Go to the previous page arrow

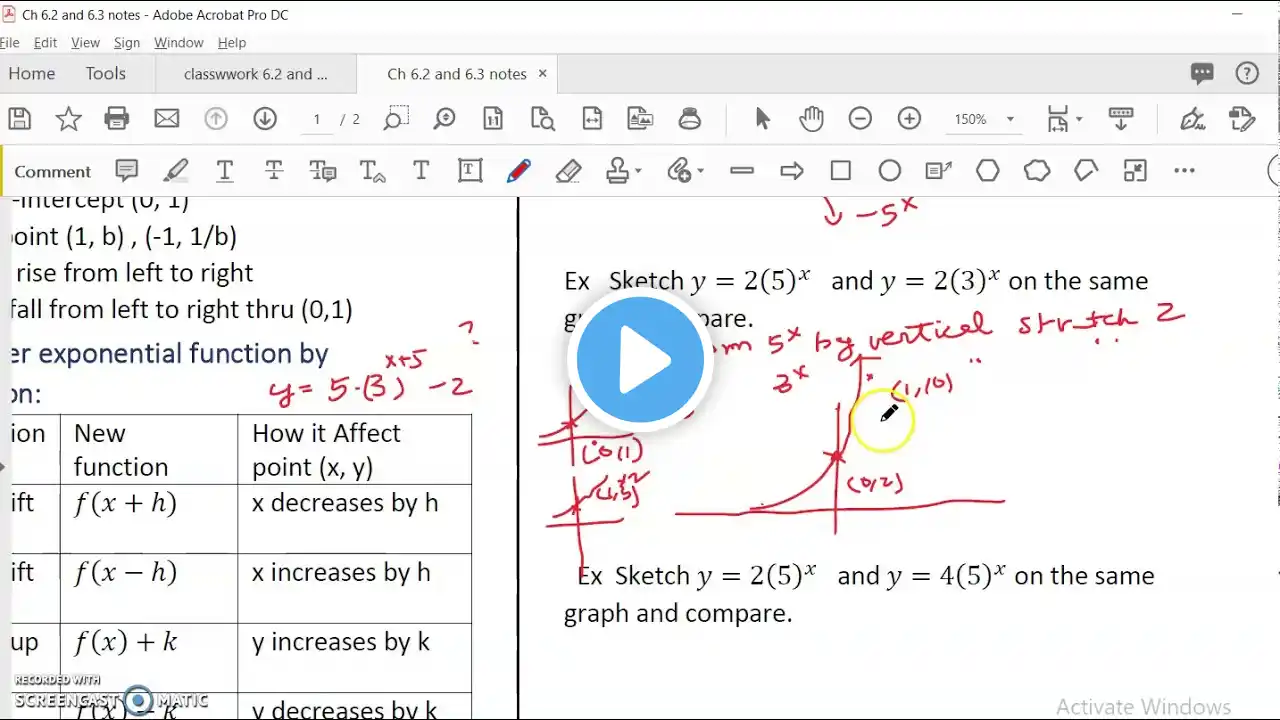216,119
